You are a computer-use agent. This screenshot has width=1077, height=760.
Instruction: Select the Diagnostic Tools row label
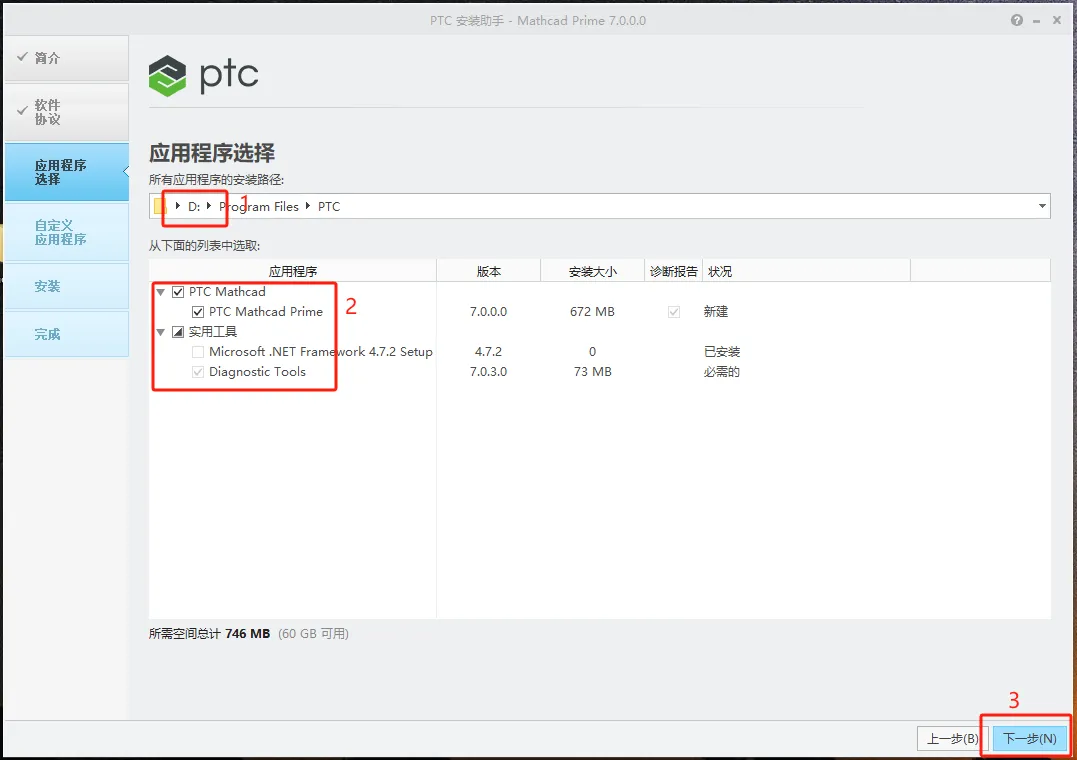(x=258, y=372)
